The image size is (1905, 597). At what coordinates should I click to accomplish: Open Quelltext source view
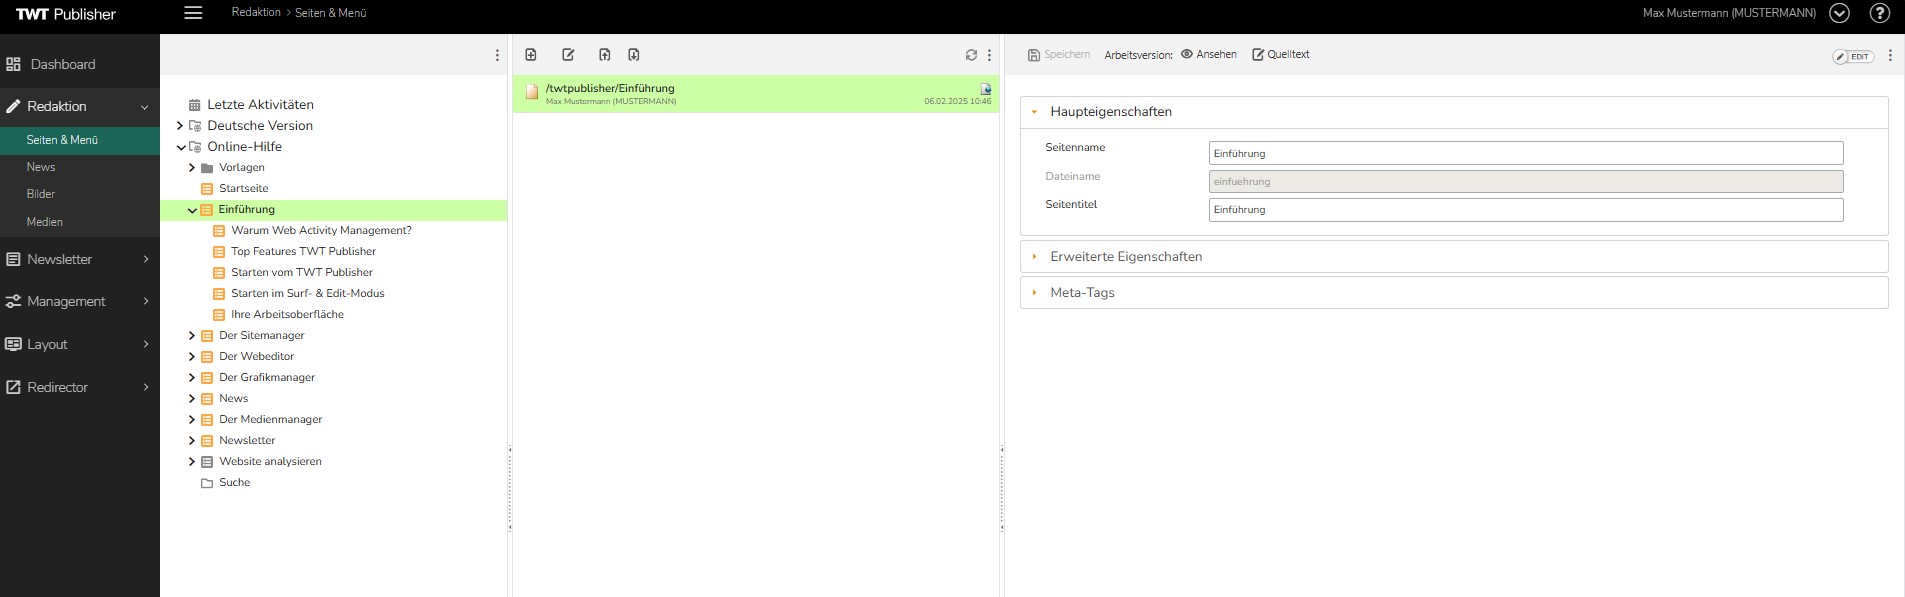(x=1280, y=55)
